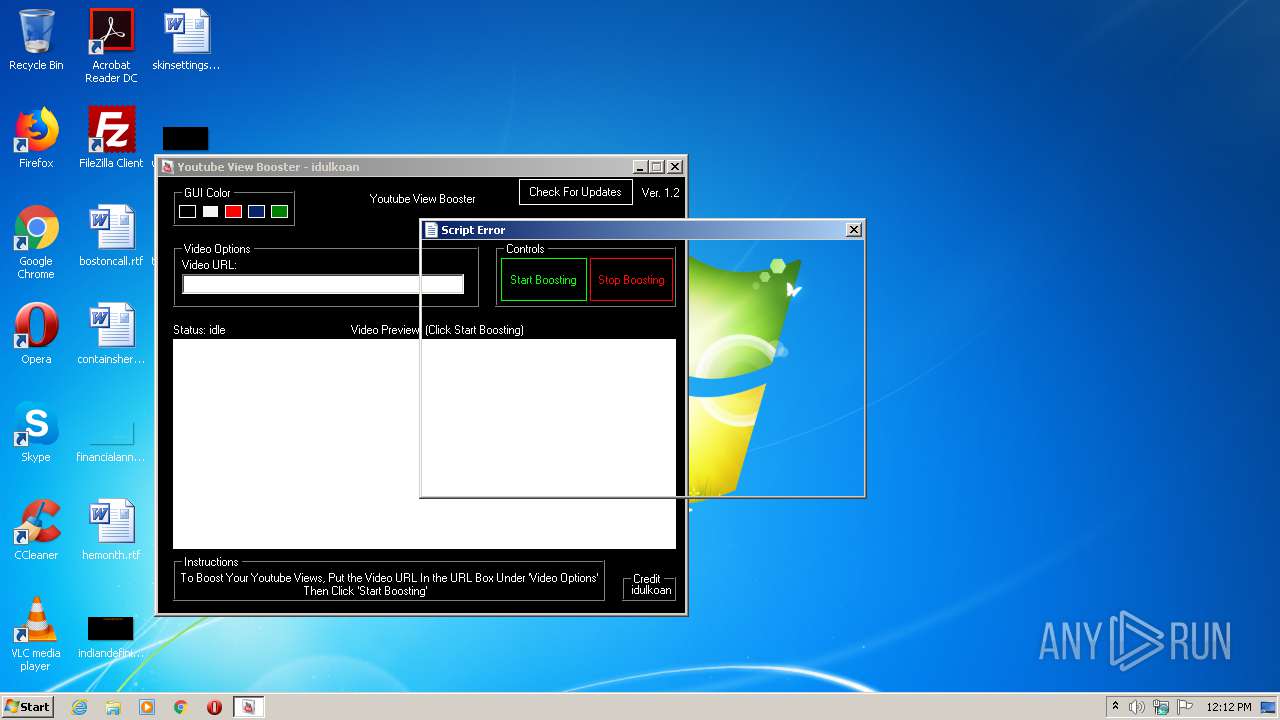Open the hemonth.rtf document icon
This screenshot has height=720, width=1280.
tap(111, 530)
